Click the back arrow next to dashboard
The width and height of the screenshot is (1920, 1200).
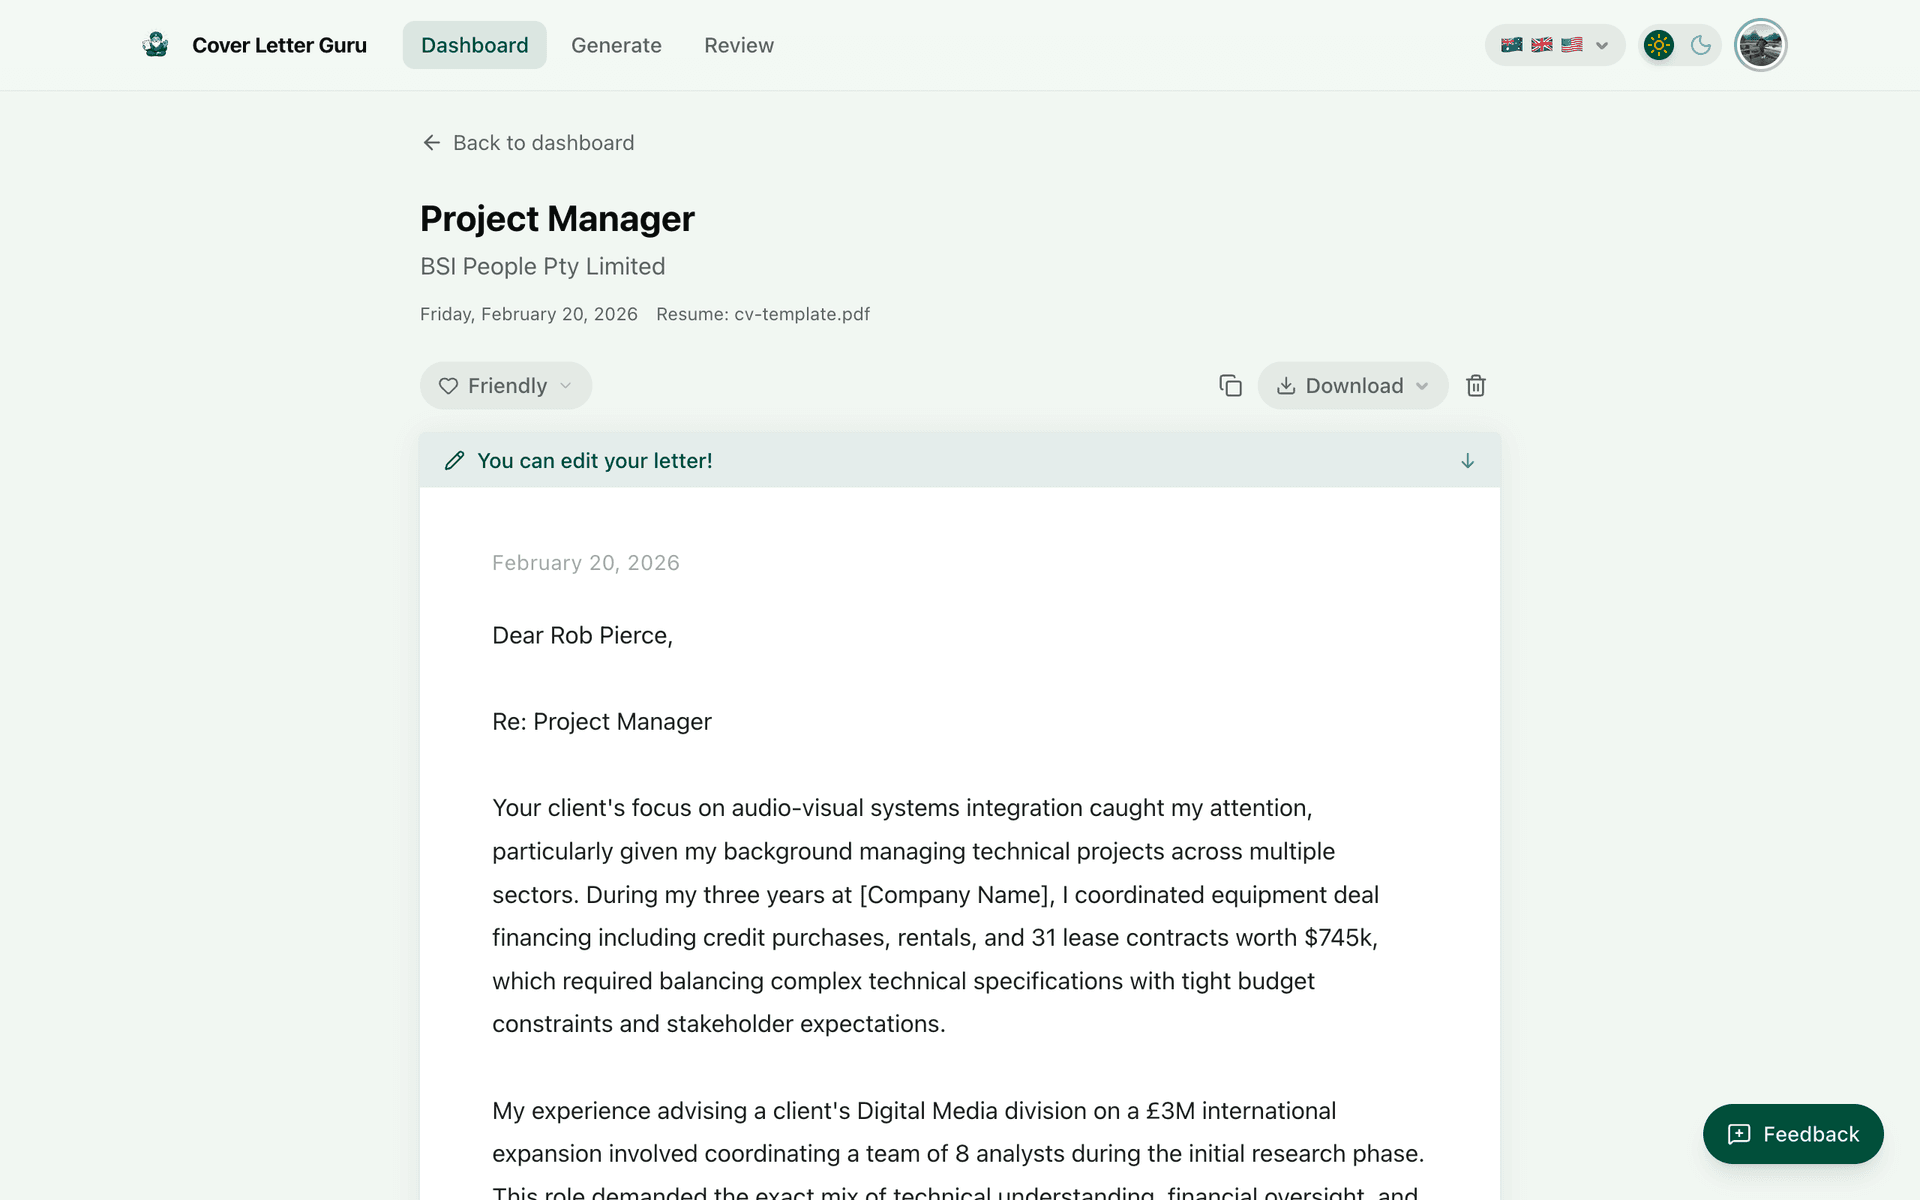[x=431, y=143]
